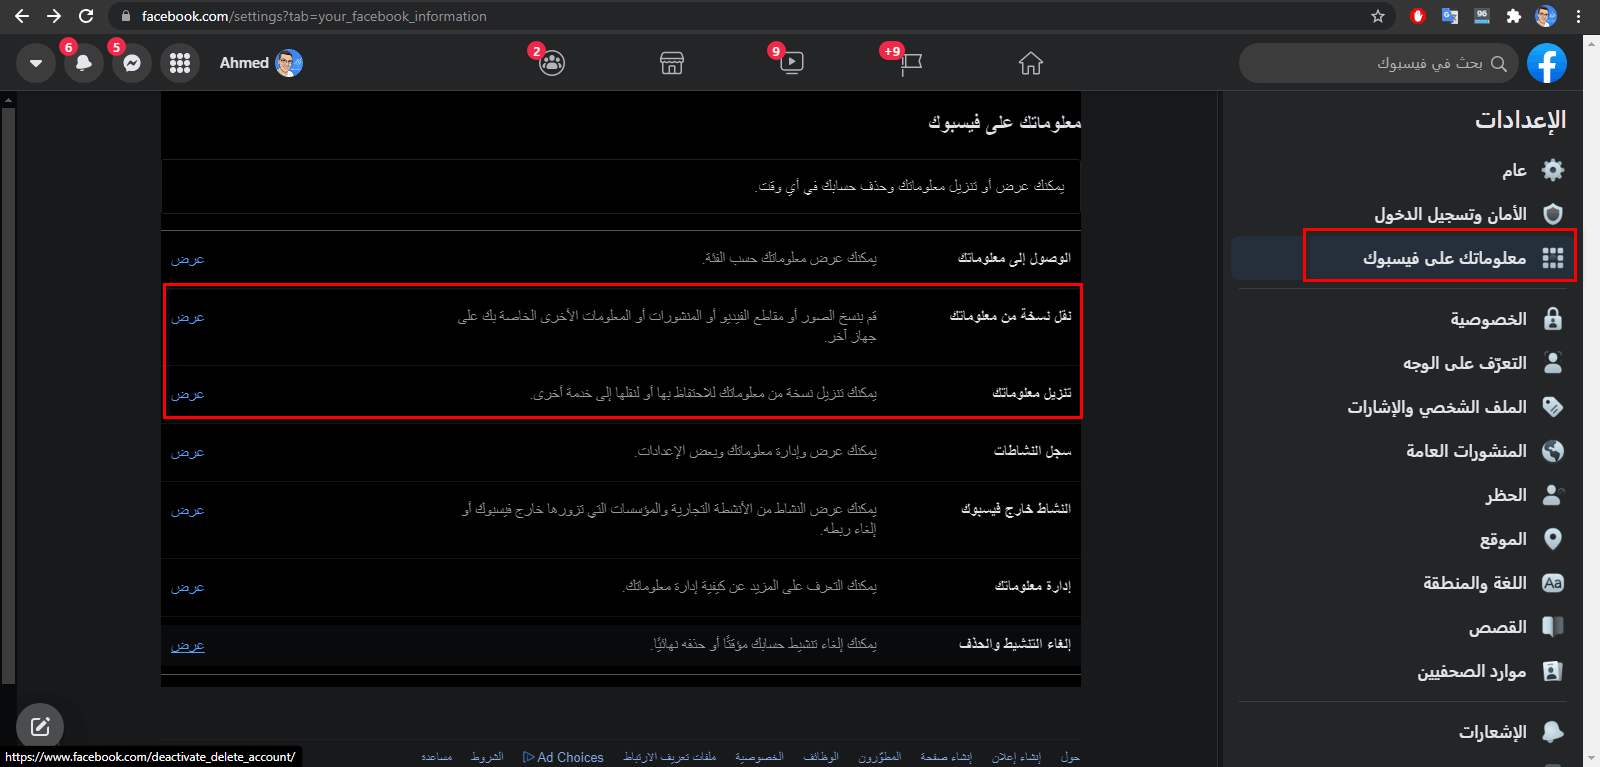Click عرض link for تنزيل معلوماتك
Viewport: 1600px width, 767px height.
pyautogui.click(x=187, y=394)
